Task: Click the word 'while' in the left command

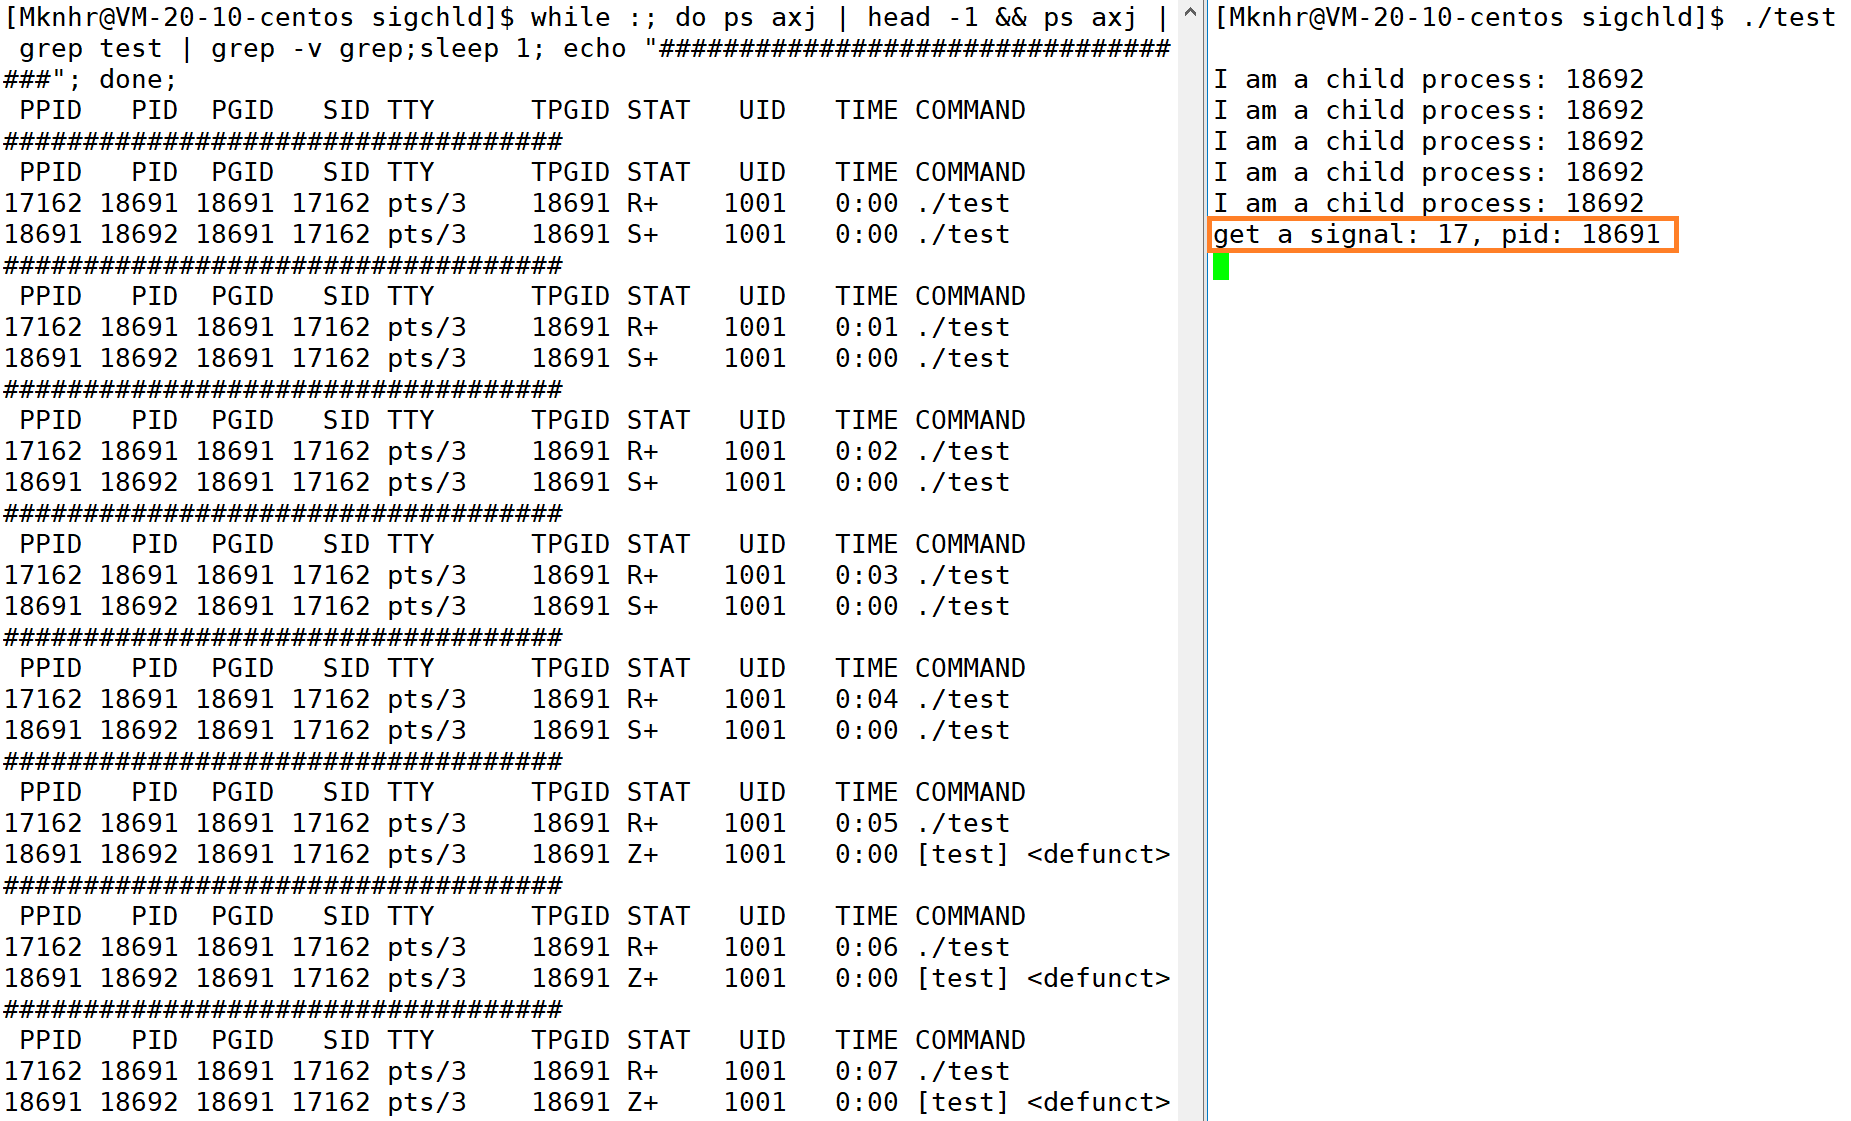Action: [570, 18]
